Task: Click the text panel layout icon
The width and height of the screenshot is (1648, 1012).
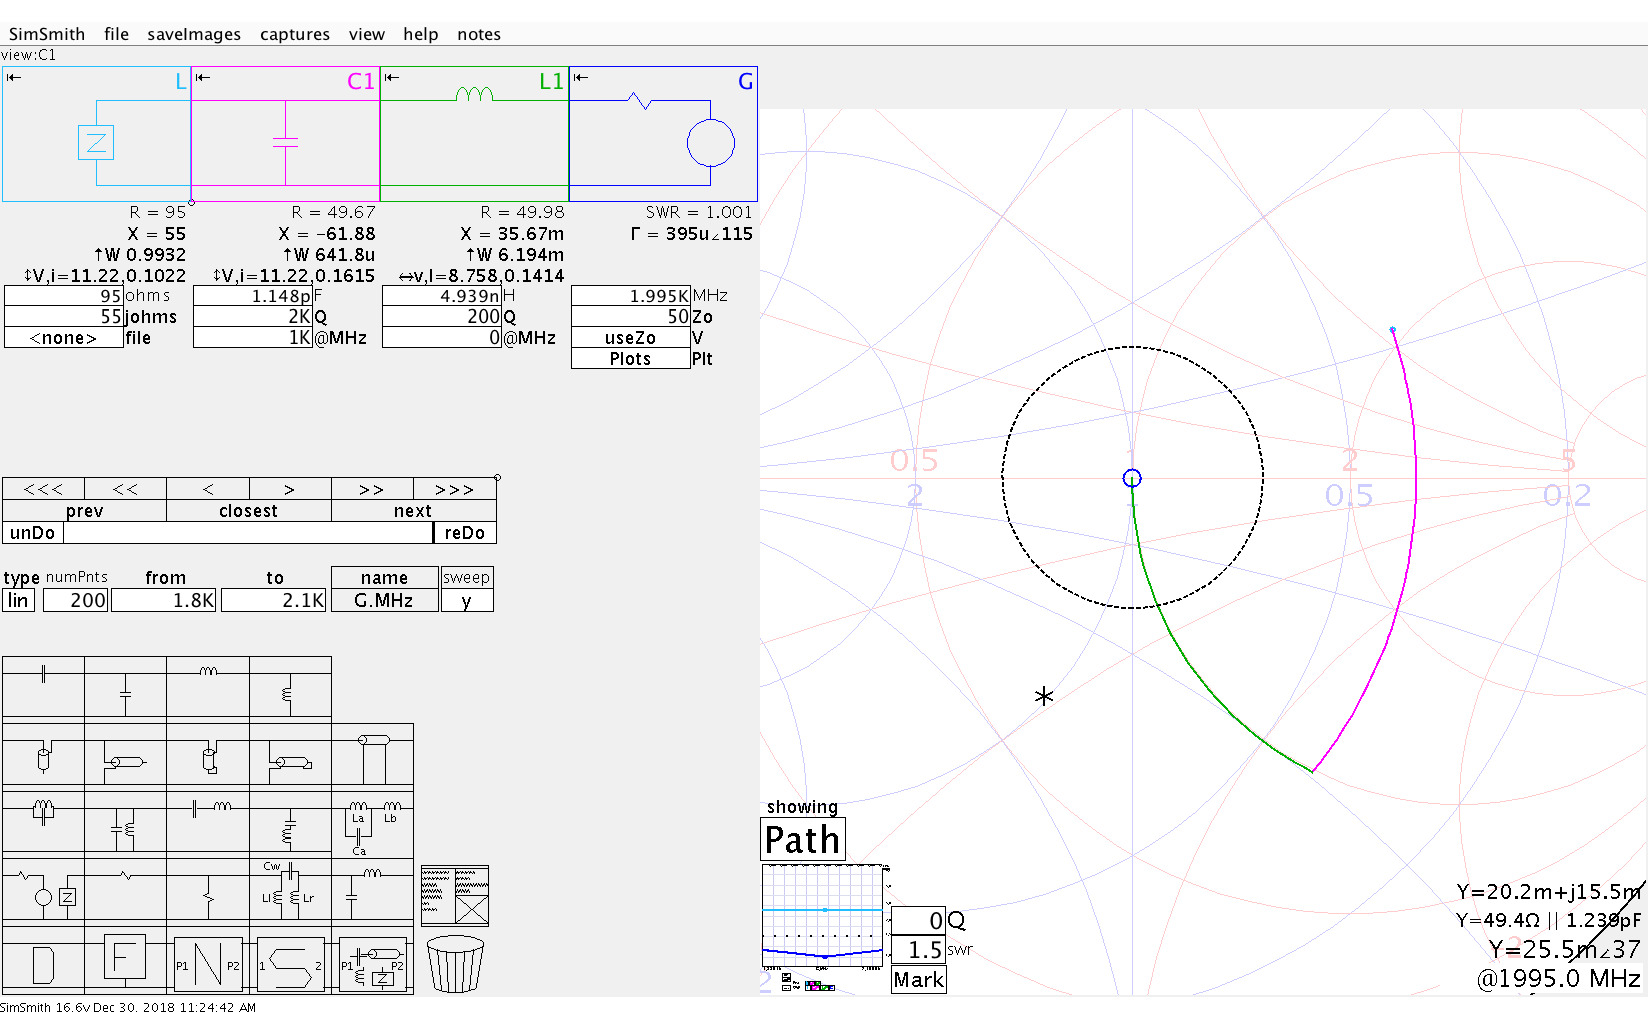Action: (455, 896)
